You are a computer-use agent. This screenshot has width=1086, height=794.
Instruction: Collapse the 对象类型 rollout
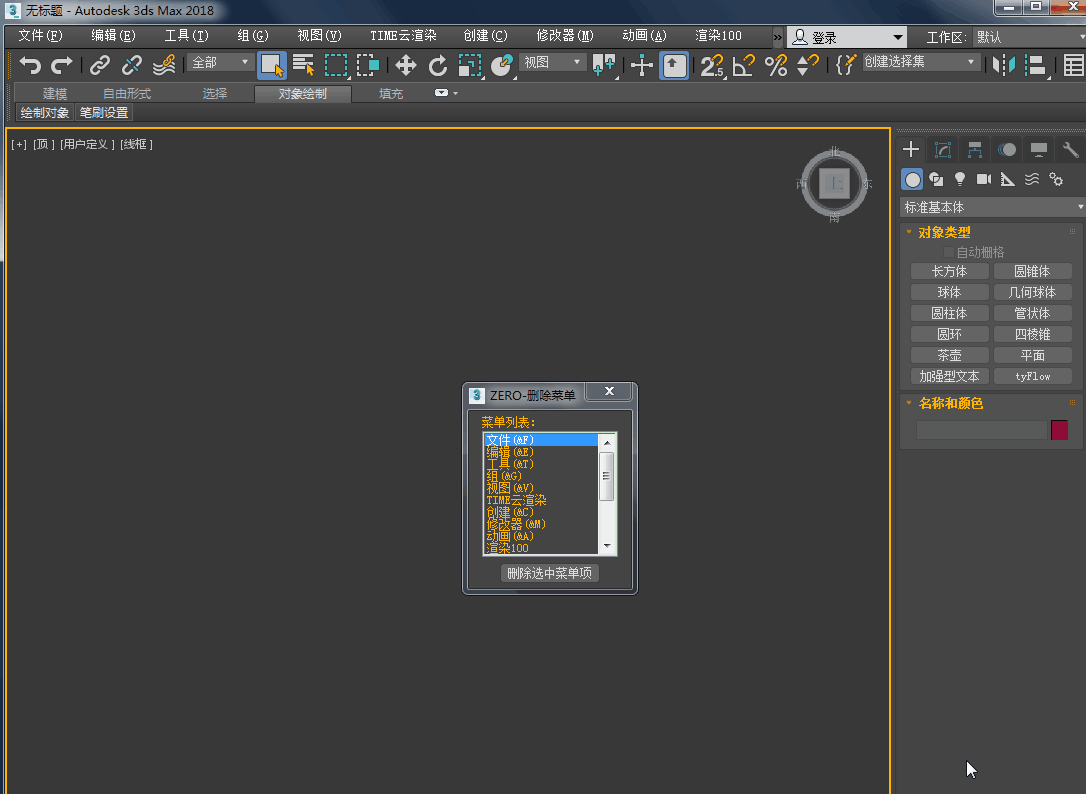click(944, 232)
